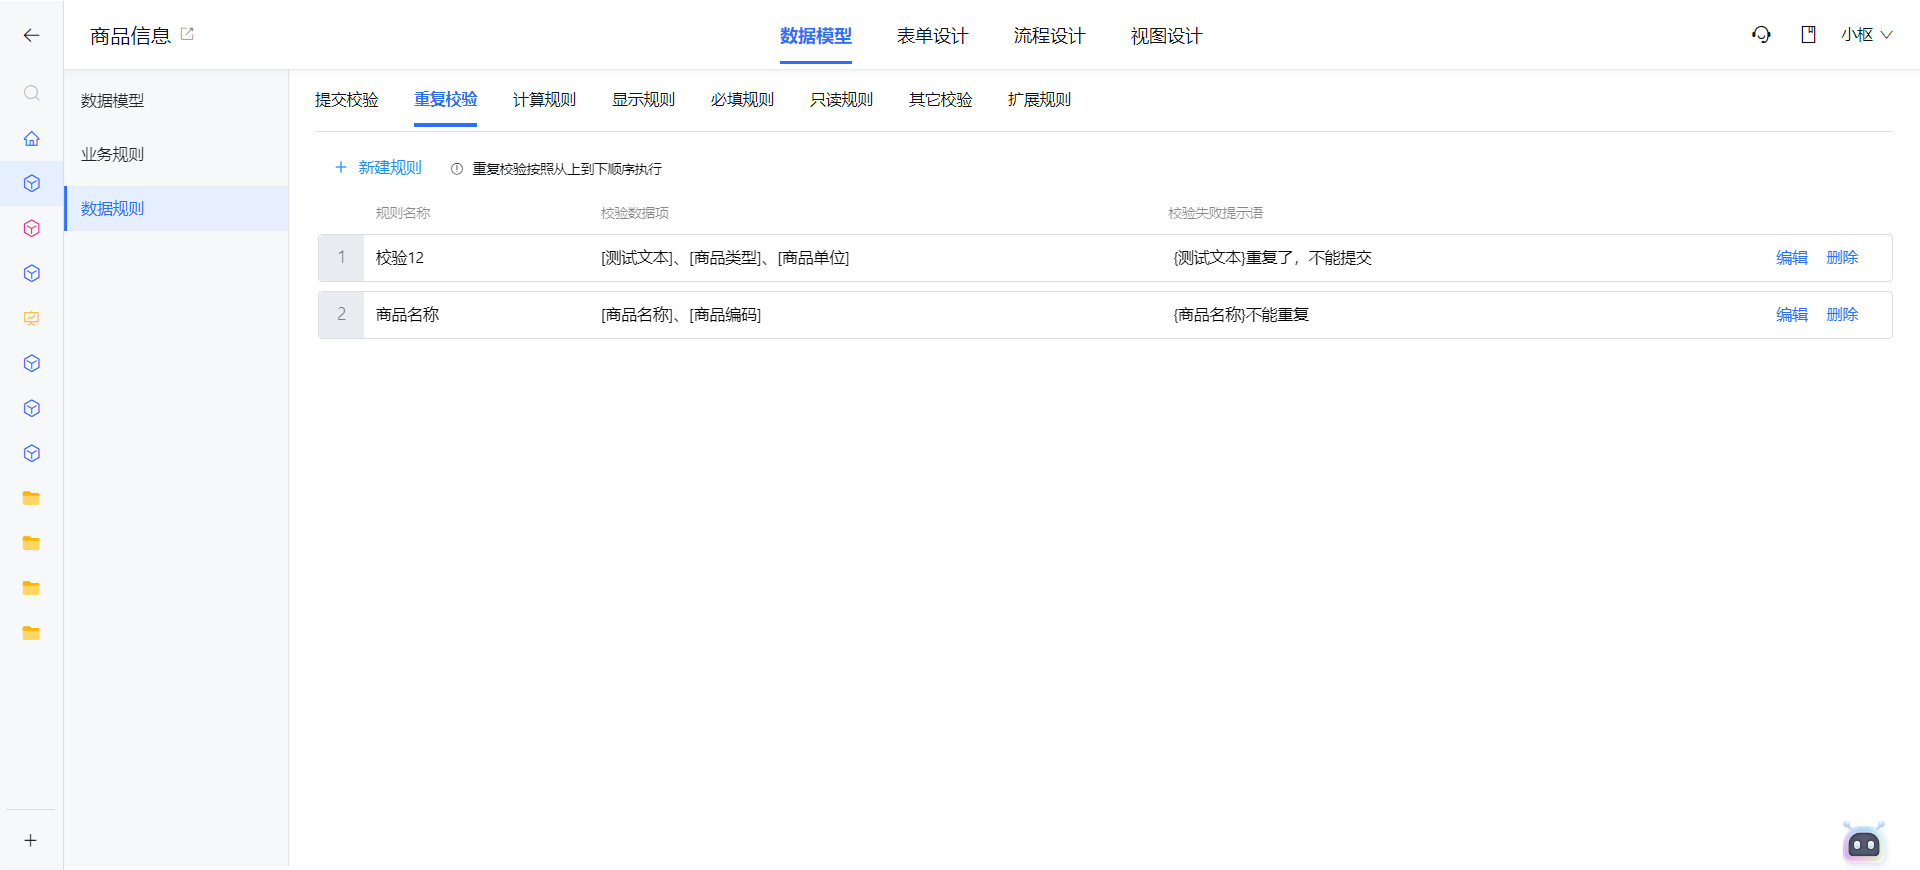This screenshot has width=1920, height=870.
Task: Click the 商品信息 page title
Action: 131,36
